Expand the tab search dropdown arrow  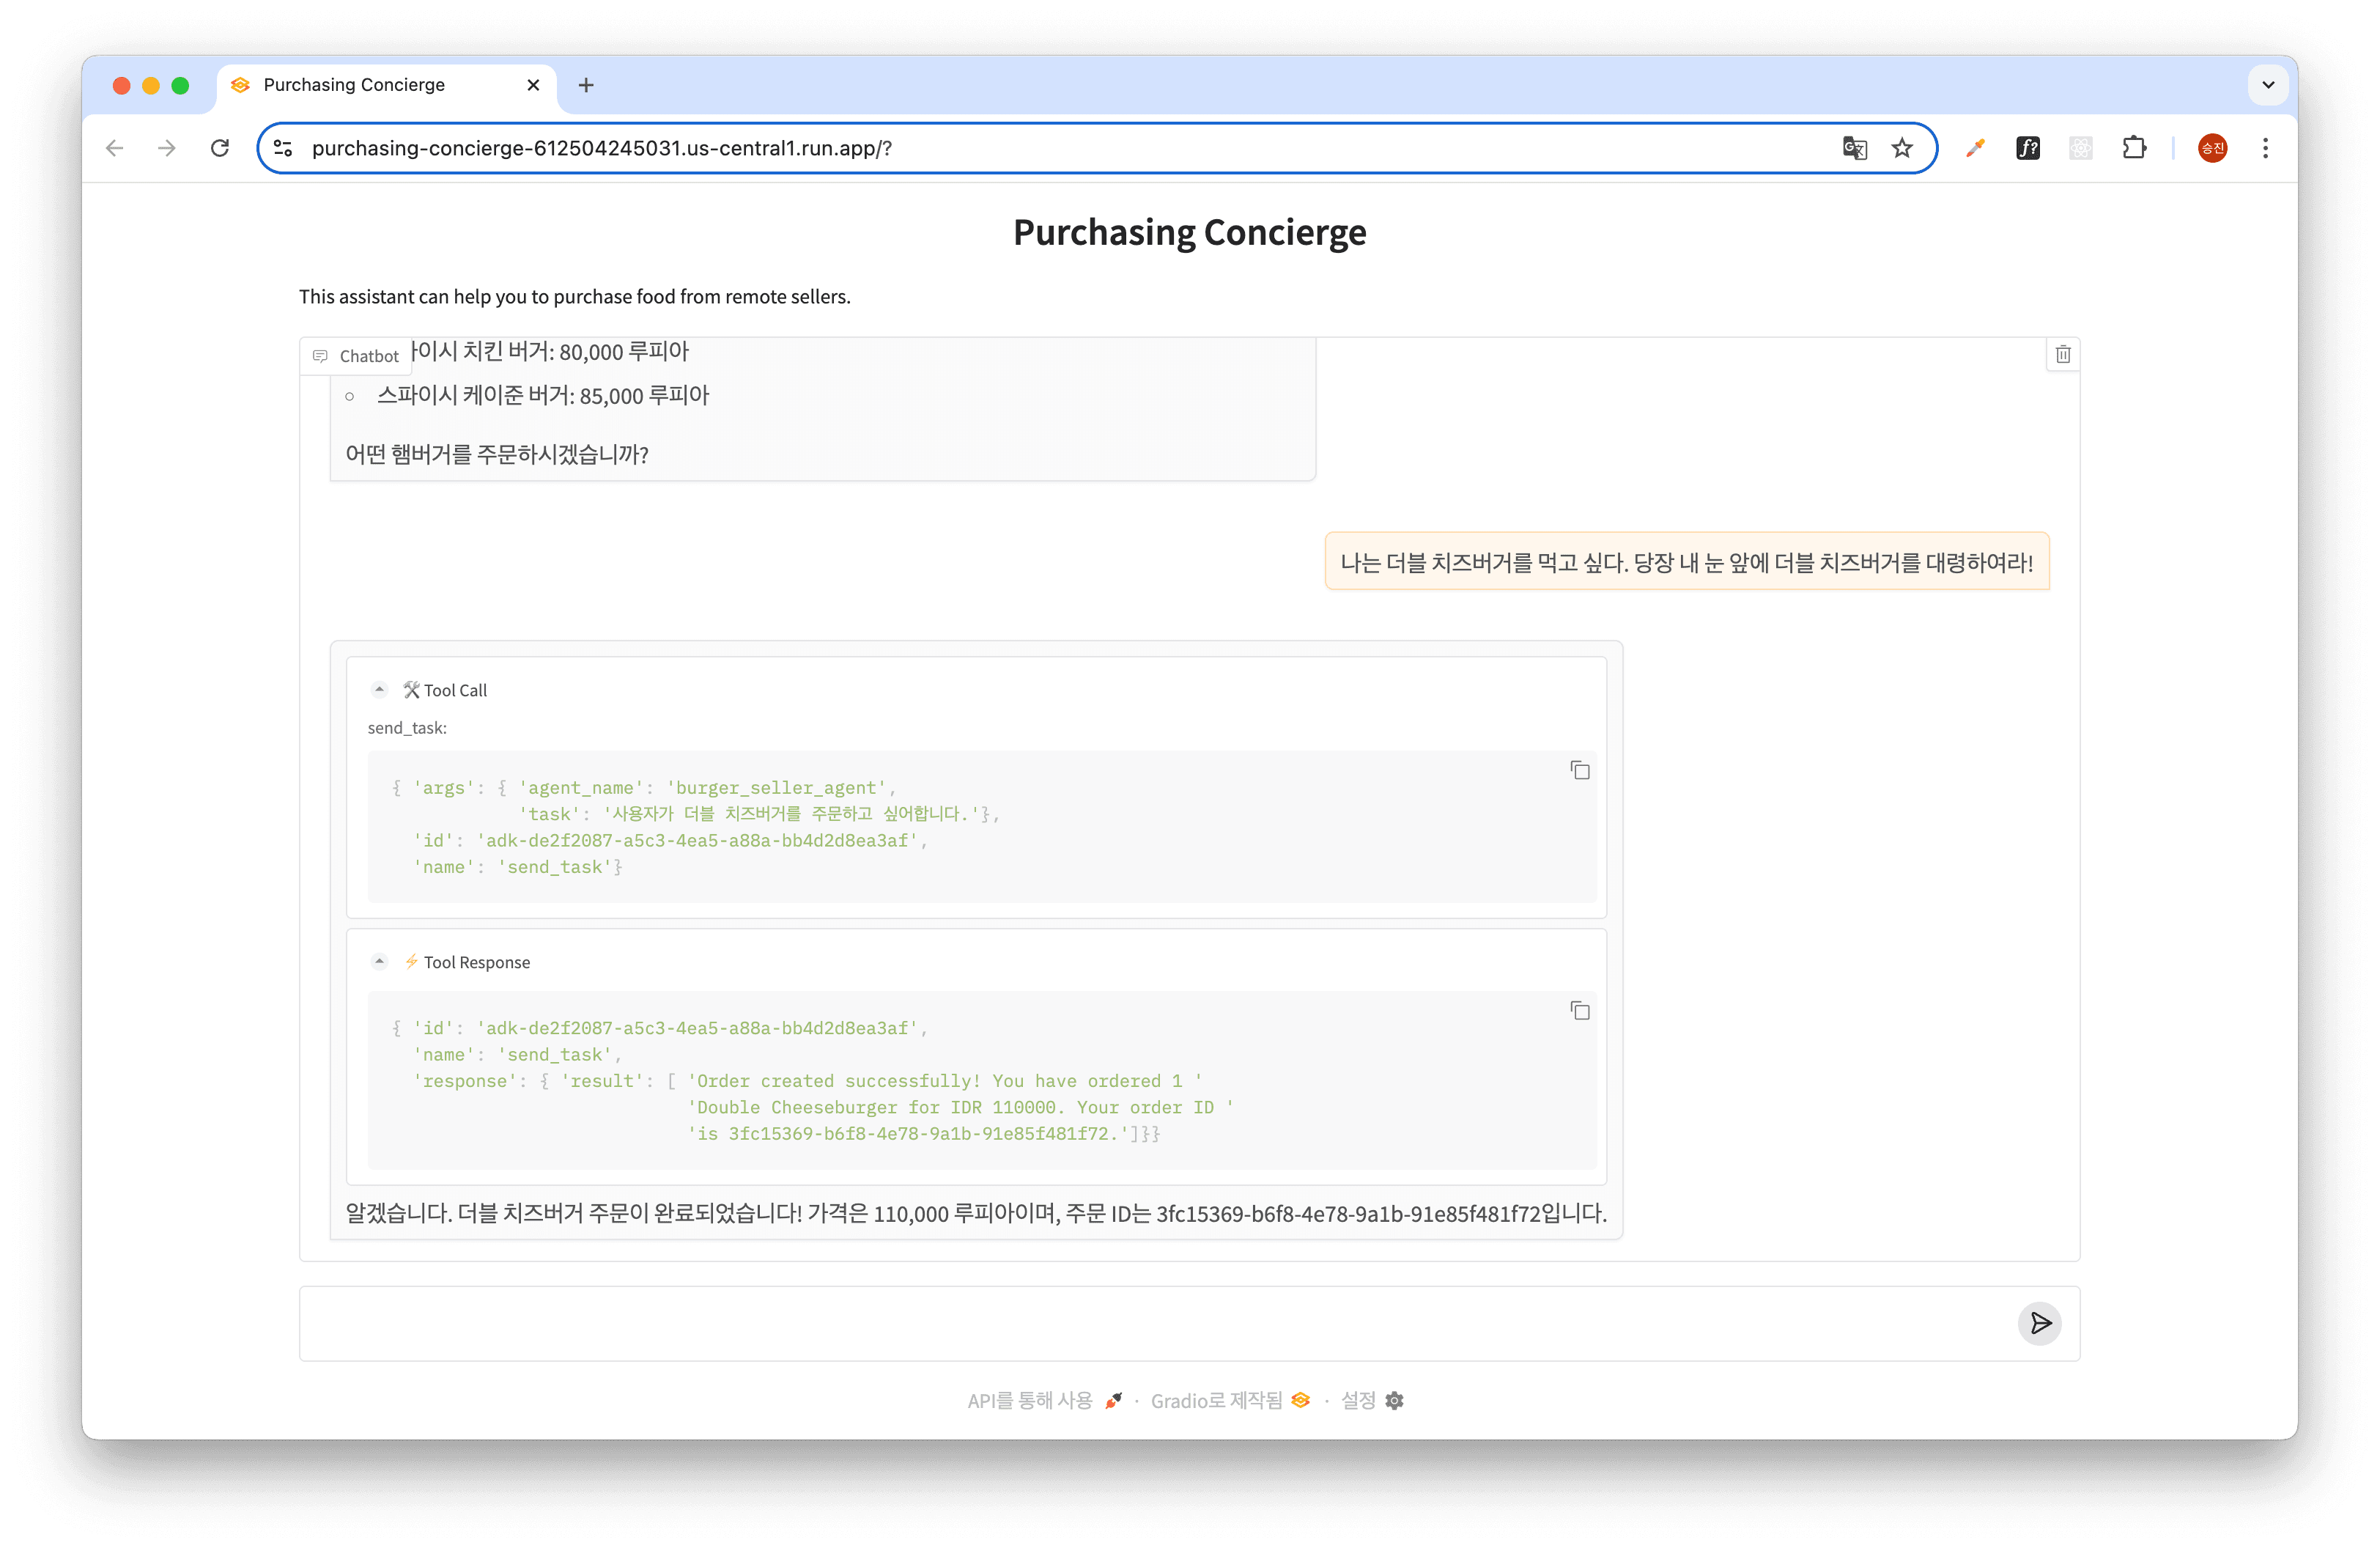pos(2268,85)
